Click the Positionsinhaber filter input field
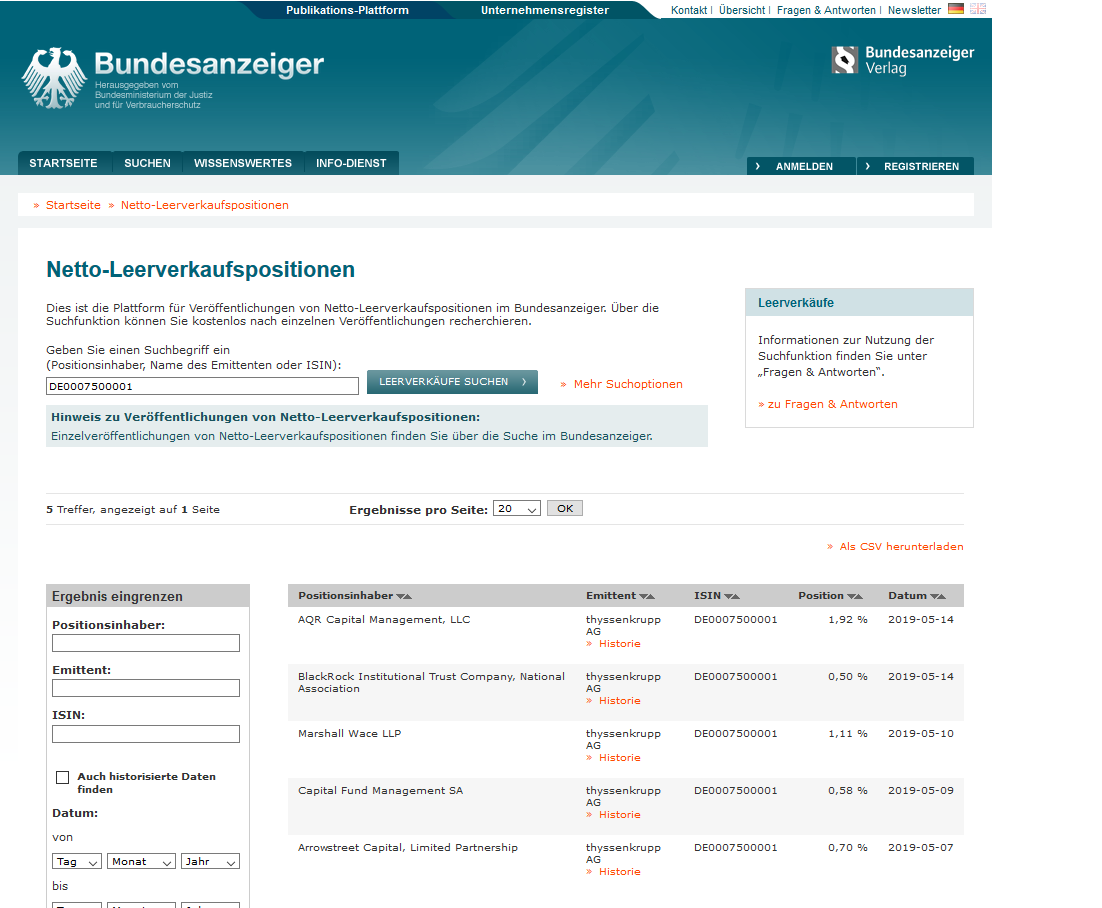This screenshot has width=1102, height=908. coord(146,643)
